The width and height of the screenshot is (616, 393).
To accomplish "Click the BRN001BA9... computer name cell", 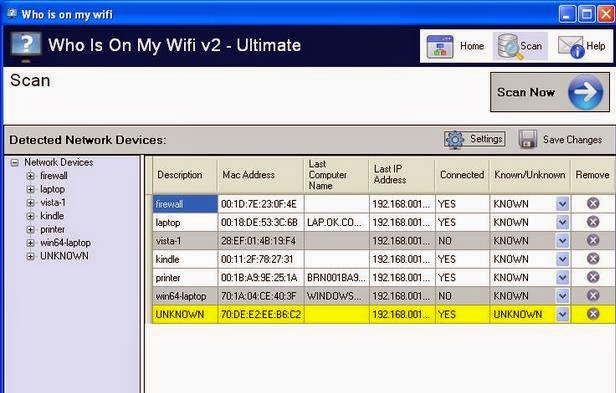I will click(x=337, y=277).
